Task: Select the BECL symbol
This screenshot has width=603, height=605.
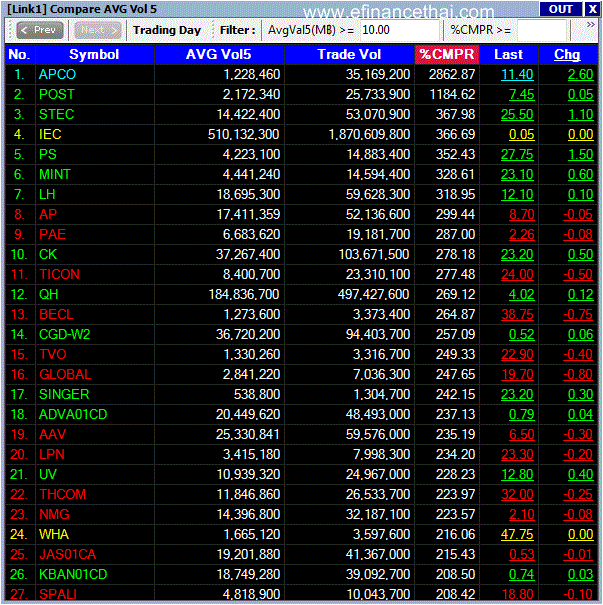Action: [56, 314]
